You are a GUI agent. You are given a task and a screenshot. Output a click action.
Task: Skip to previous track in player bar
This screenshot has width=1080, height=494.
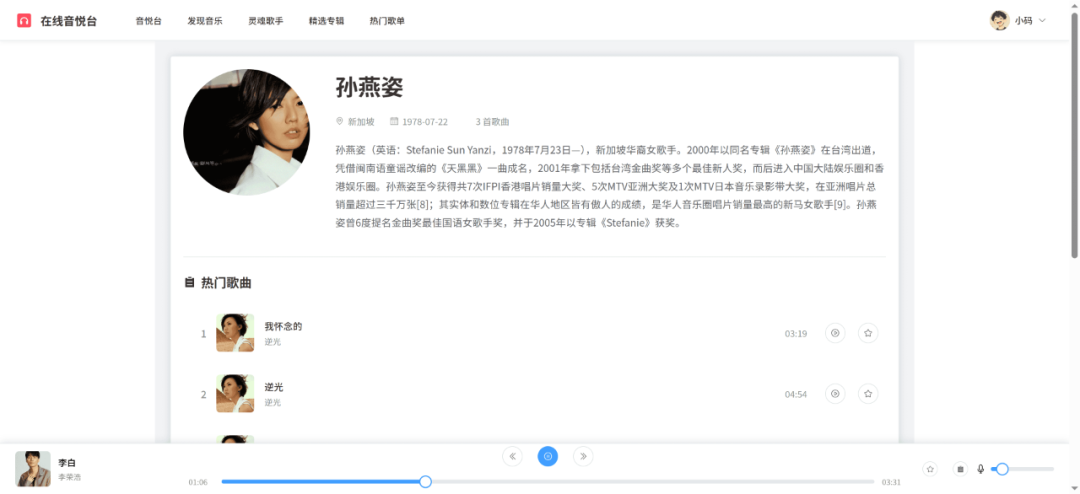tap(512, 456)
